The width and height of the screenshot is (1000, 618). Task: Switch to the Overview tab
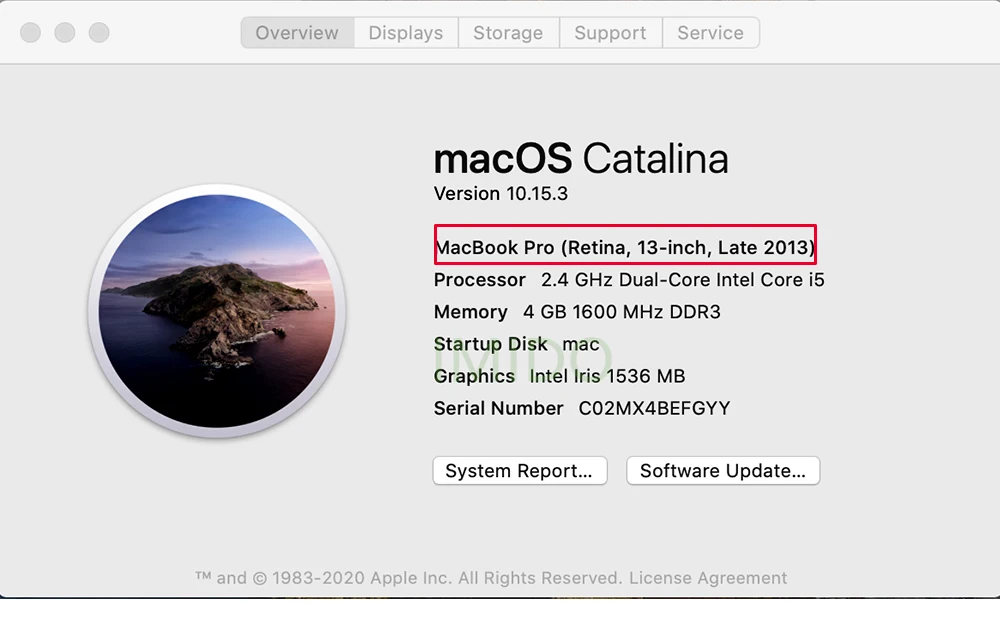[297, 33]
